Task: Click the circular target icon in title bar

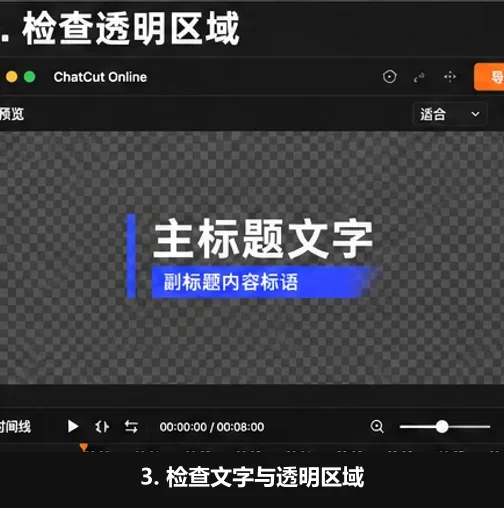Action: tap(389, 77)
